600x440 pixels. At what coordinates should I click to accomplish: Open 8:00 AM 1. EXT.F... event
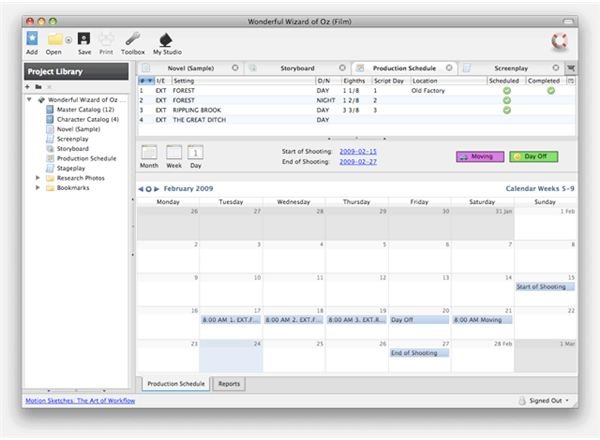pyautogui.click(x=231, y=319)
